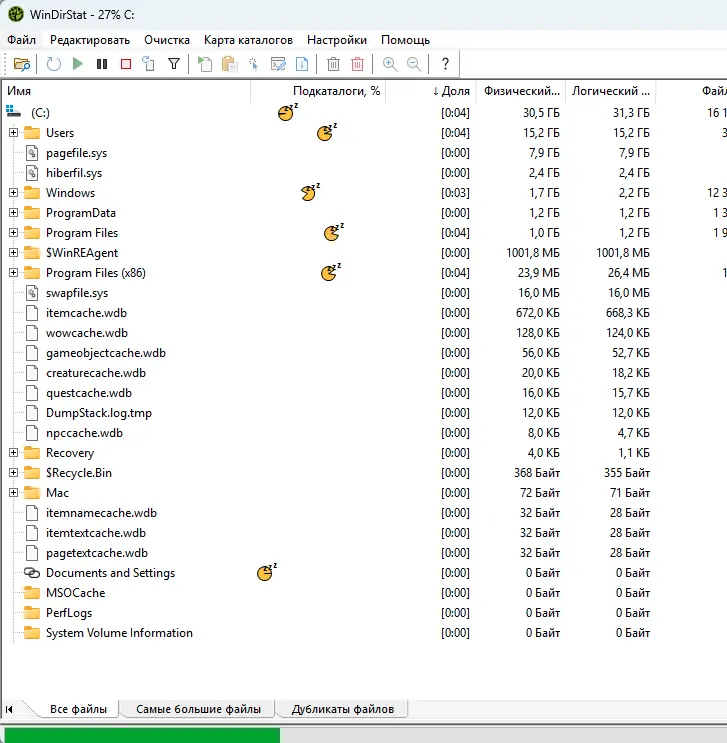Select the wowcache.wdb file

point(87,333)
